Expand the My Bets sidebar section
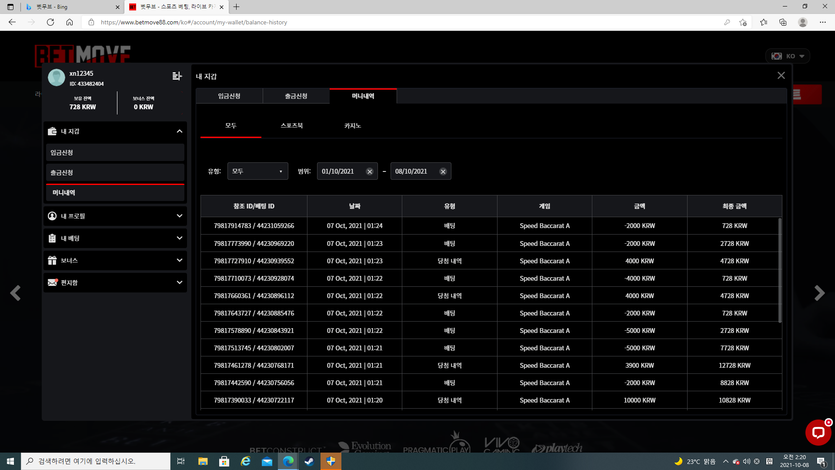The image size is (835, 470). (179, 238)
